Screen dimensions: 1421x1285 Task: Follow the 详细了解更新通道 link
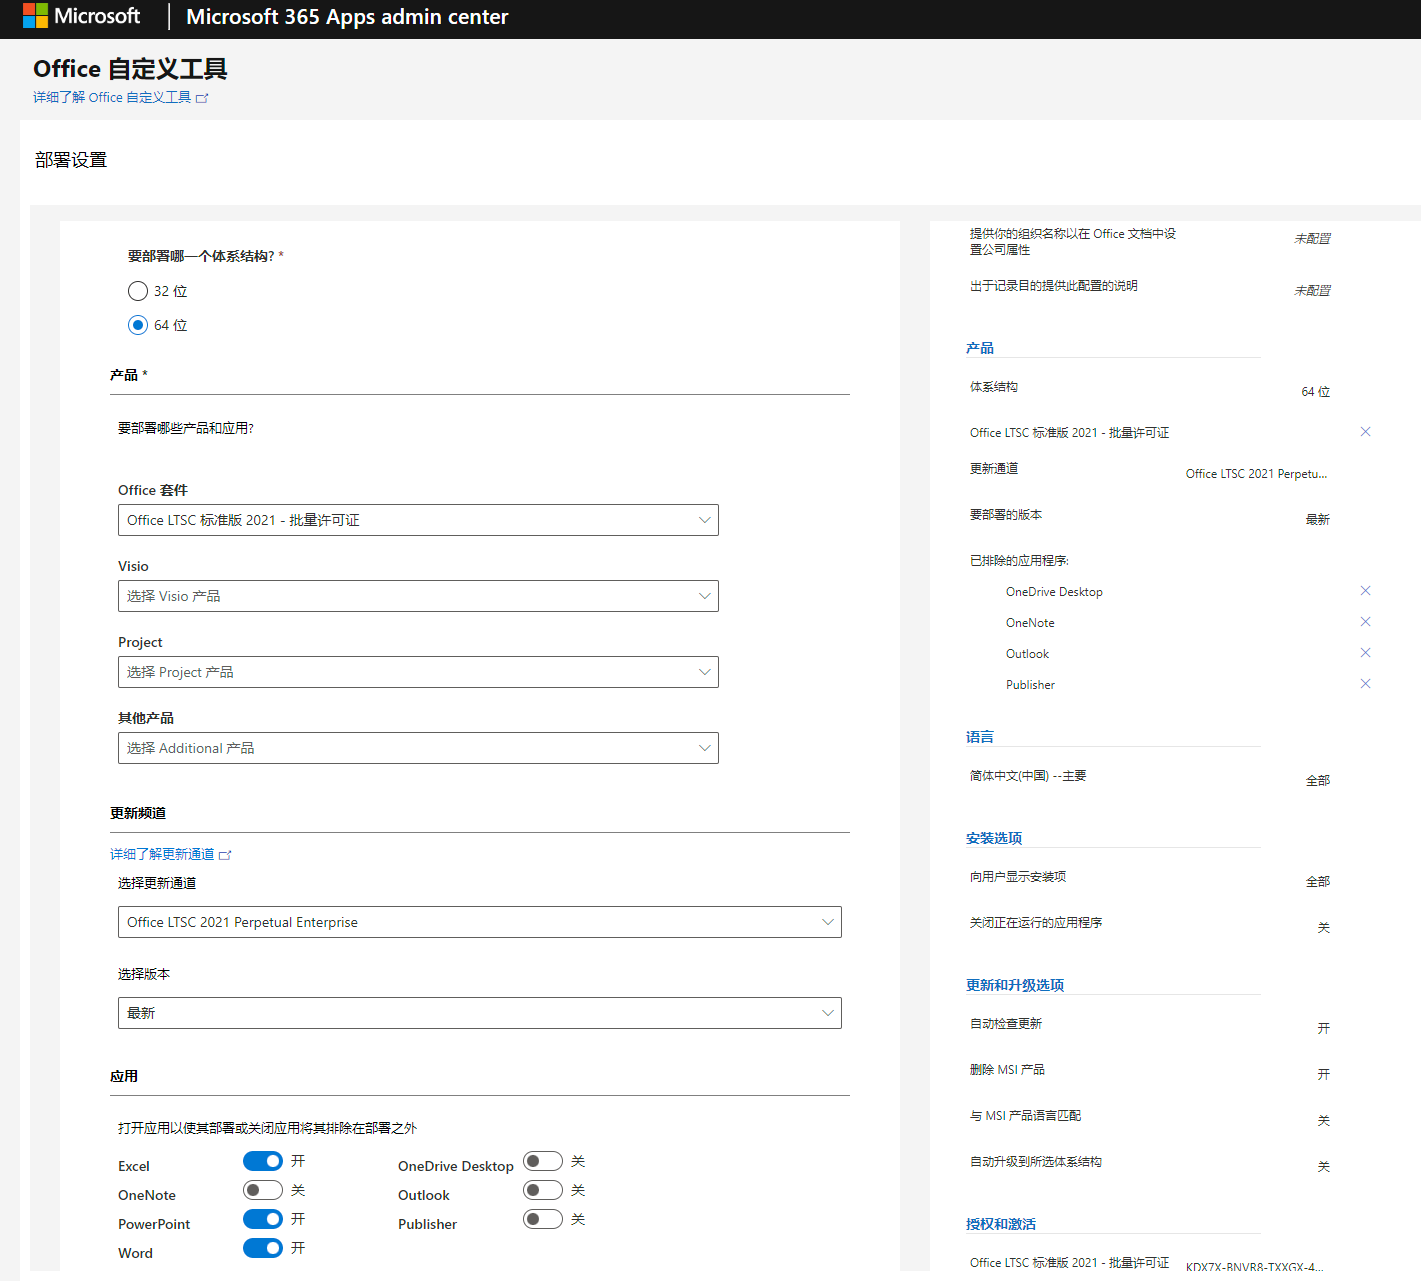[162, 855]
